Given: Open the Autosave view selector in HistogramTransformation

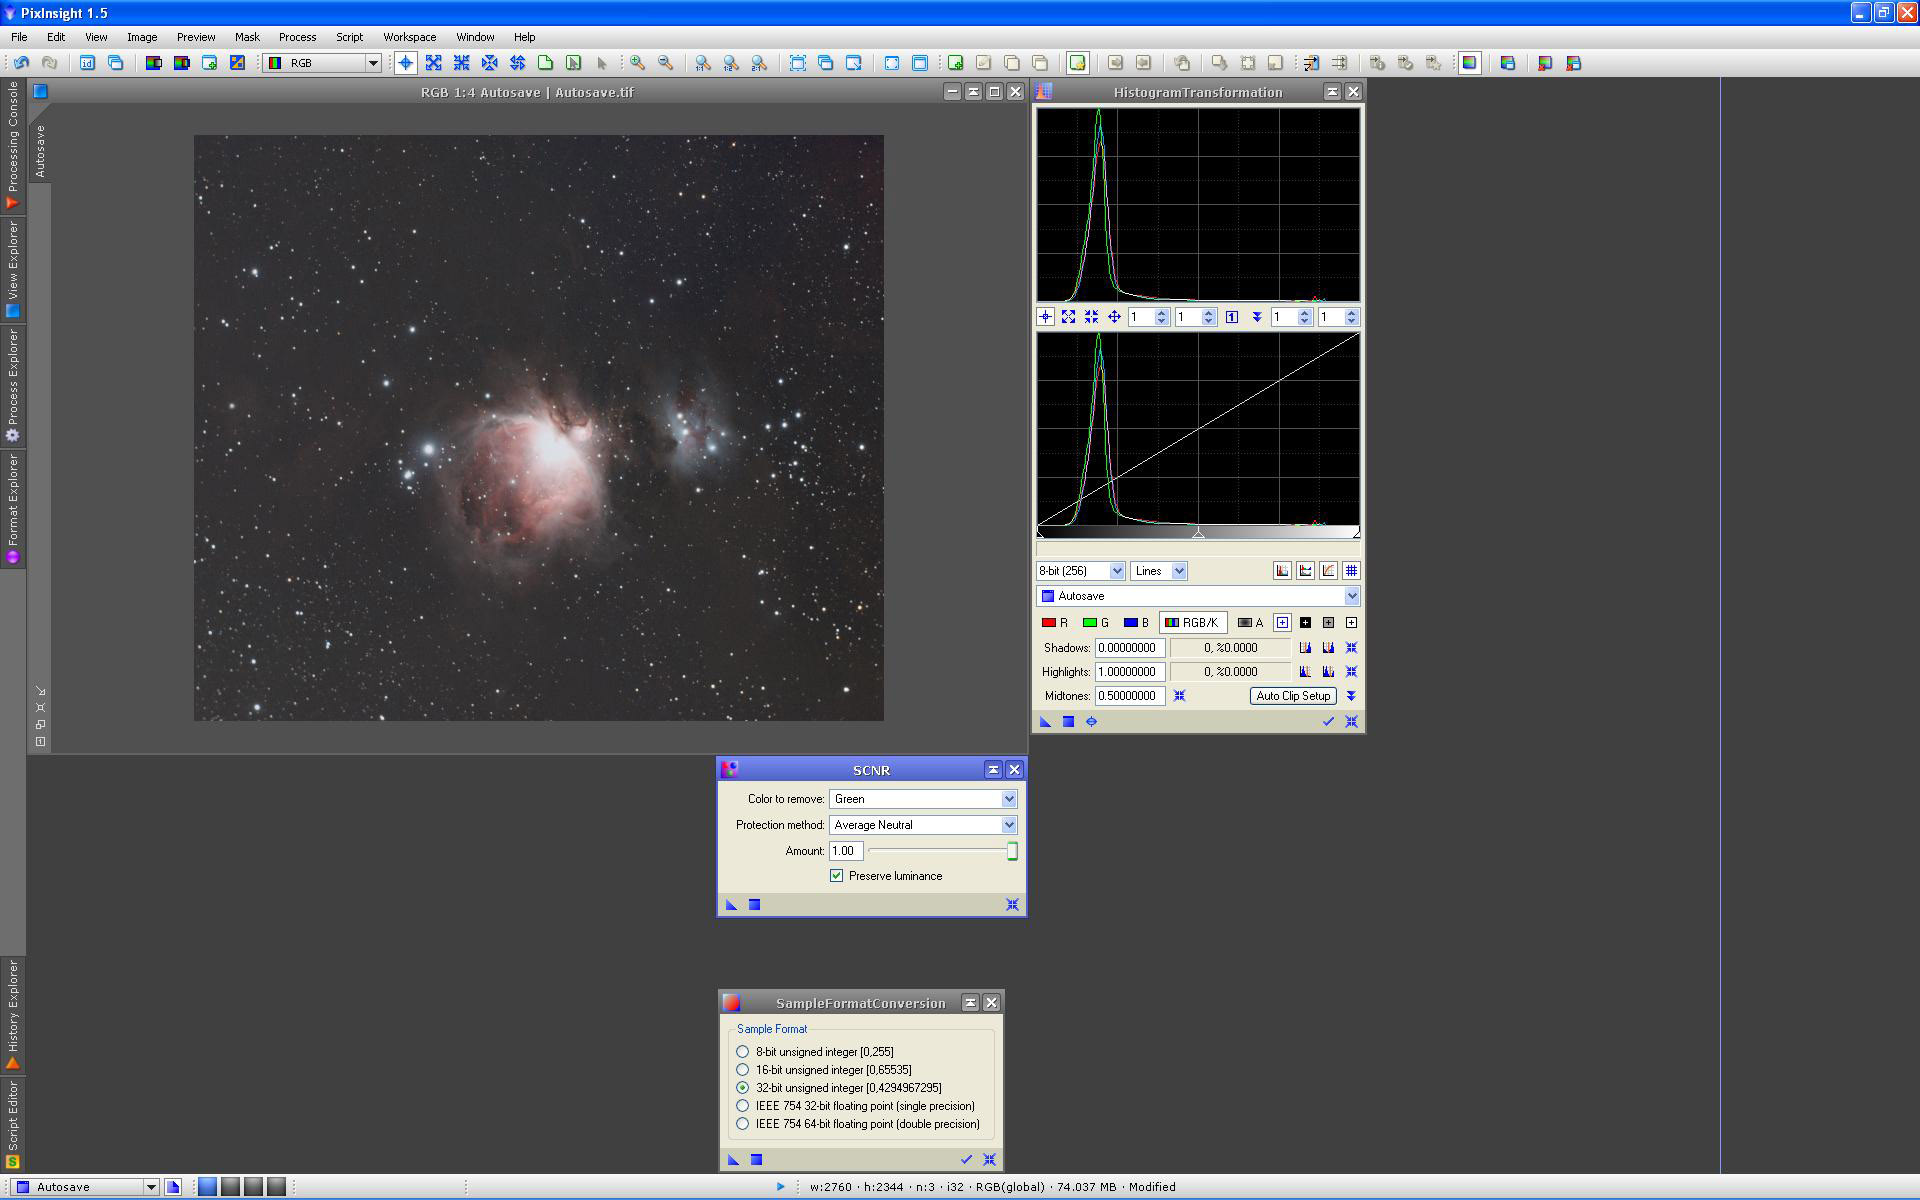Looking at the screenshot, I should [1198, 596].
